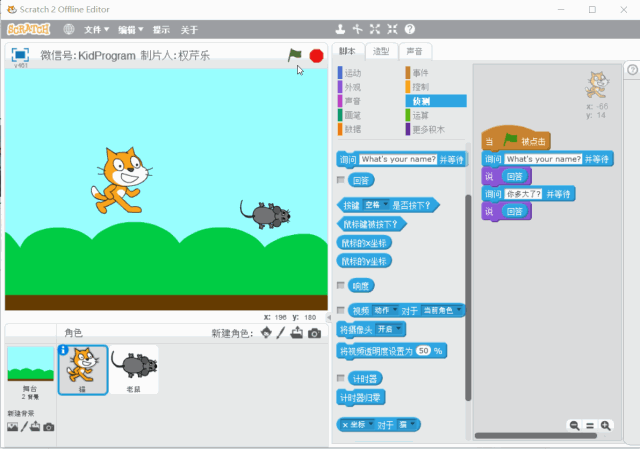The height and width of the screenshot is (449, 640).
Task: Toggle the 视频 video motion checkbox
Action: [x=341, y=310]
